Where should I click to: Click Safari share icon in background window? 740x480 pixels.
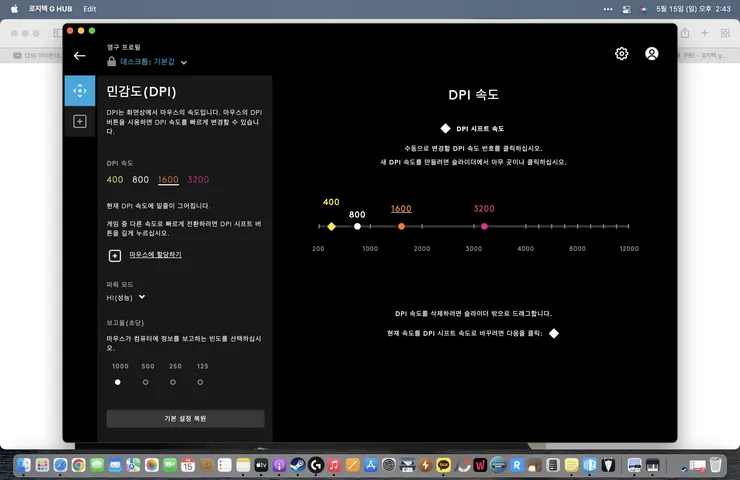685,33
